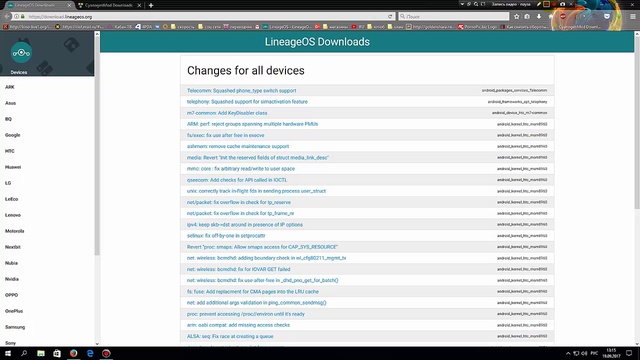640x360 pixels.
Task: Choose OnePlus in the devices list
Action: pyautogui.click(x=14, y=311)
